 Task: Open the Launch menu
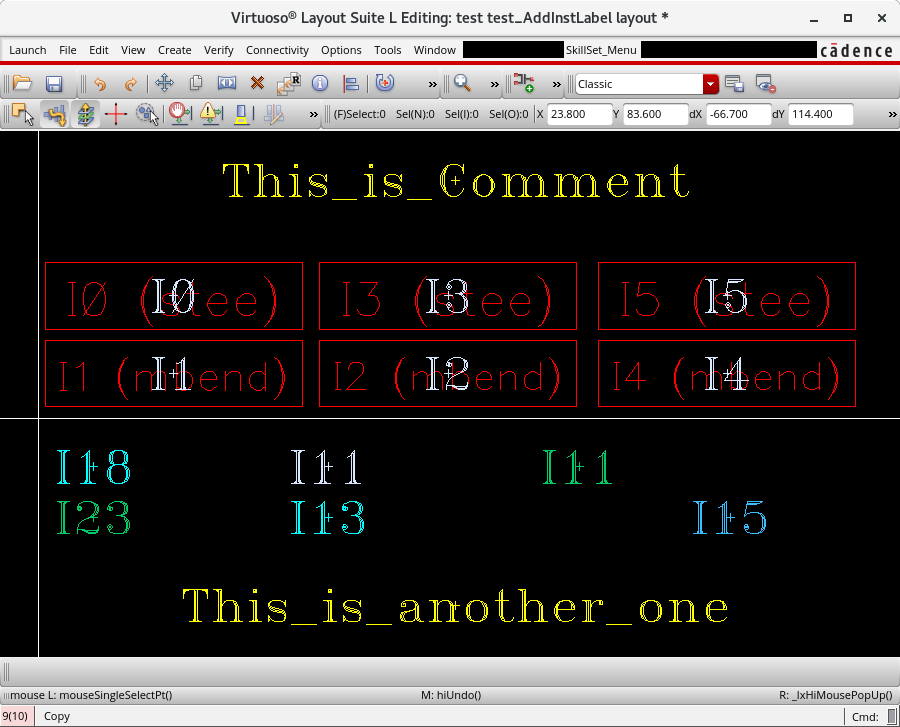point(28,50)
